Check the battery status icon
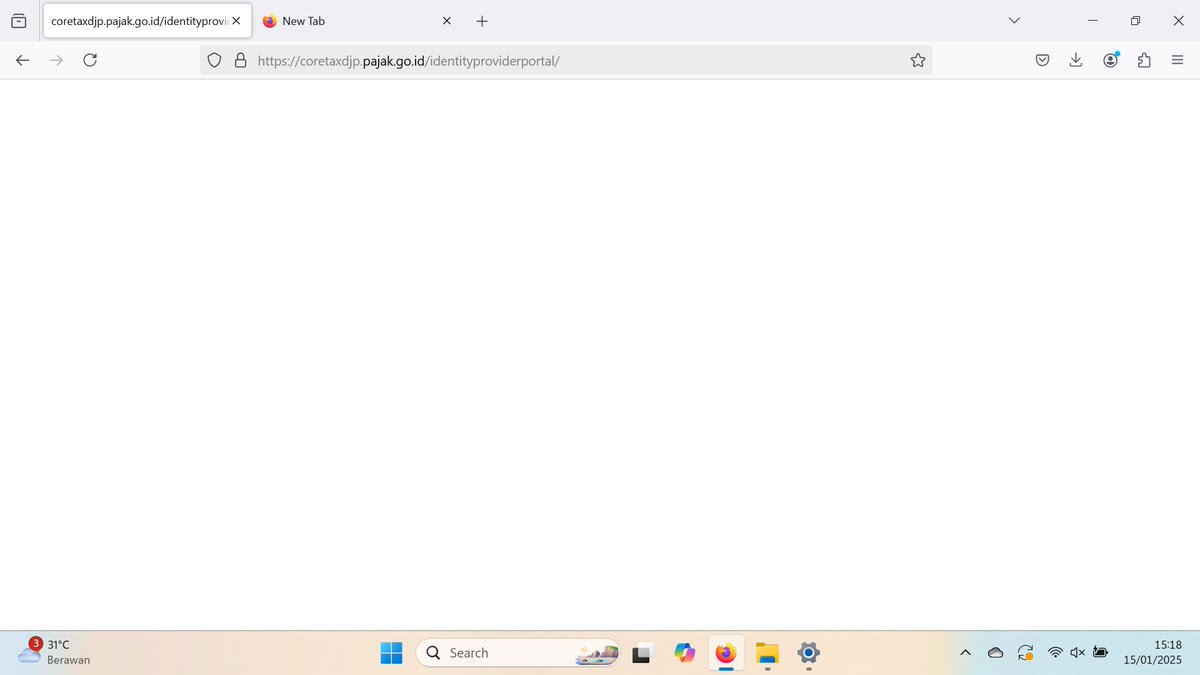1200x675 pixels. tap(1101, 653)
